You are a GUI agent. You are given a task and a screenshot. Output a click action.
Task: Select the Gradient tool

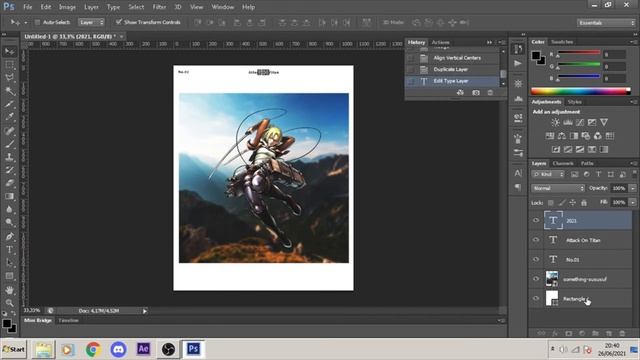click(9, 196)
